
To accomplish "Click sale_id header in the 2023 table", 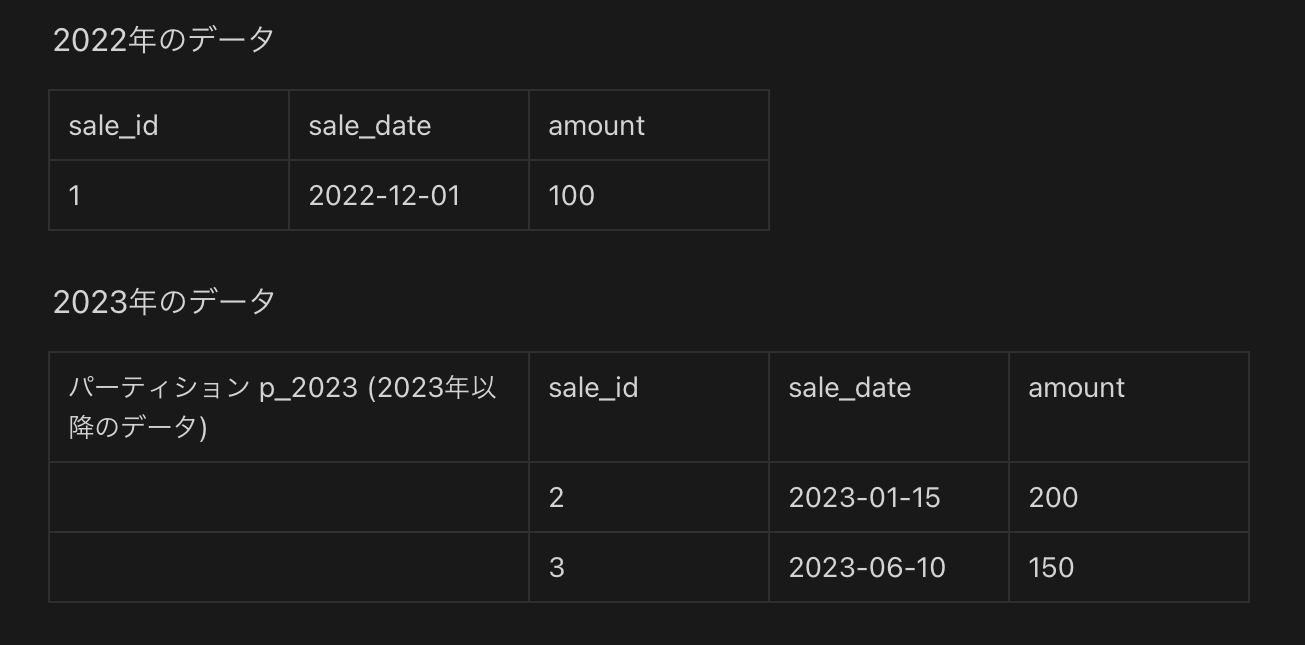I will [x=593, y=388].
